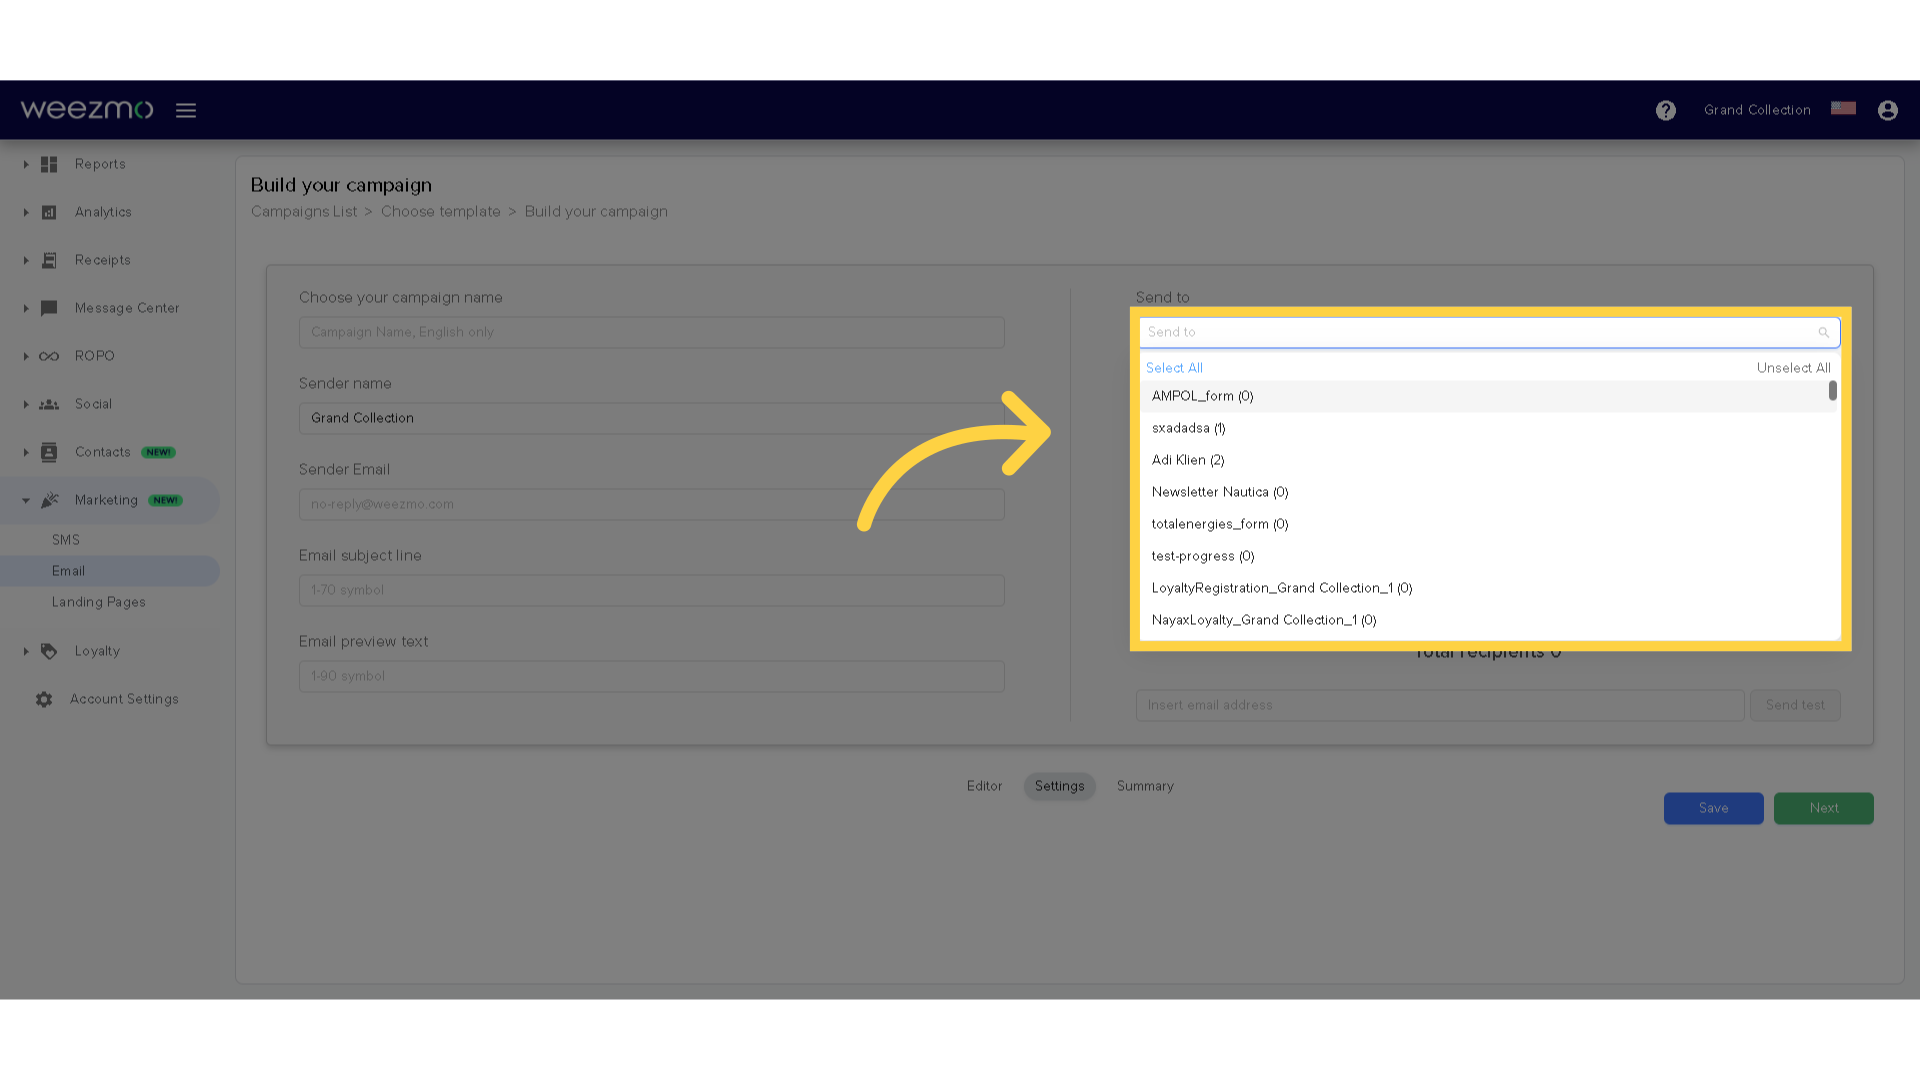Switch to the Editor tab
This screenshot has width=1920, height=1080.
tap(984, 786)
